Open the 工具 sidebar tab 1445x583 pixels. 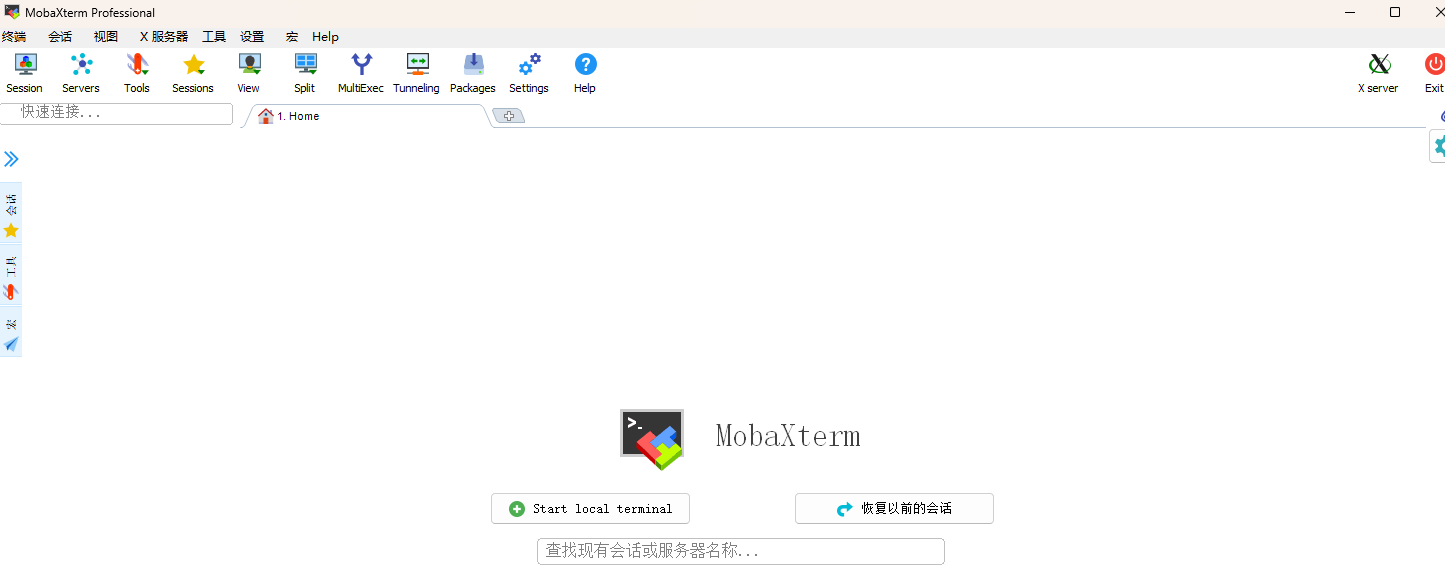[x=11, y=275]
